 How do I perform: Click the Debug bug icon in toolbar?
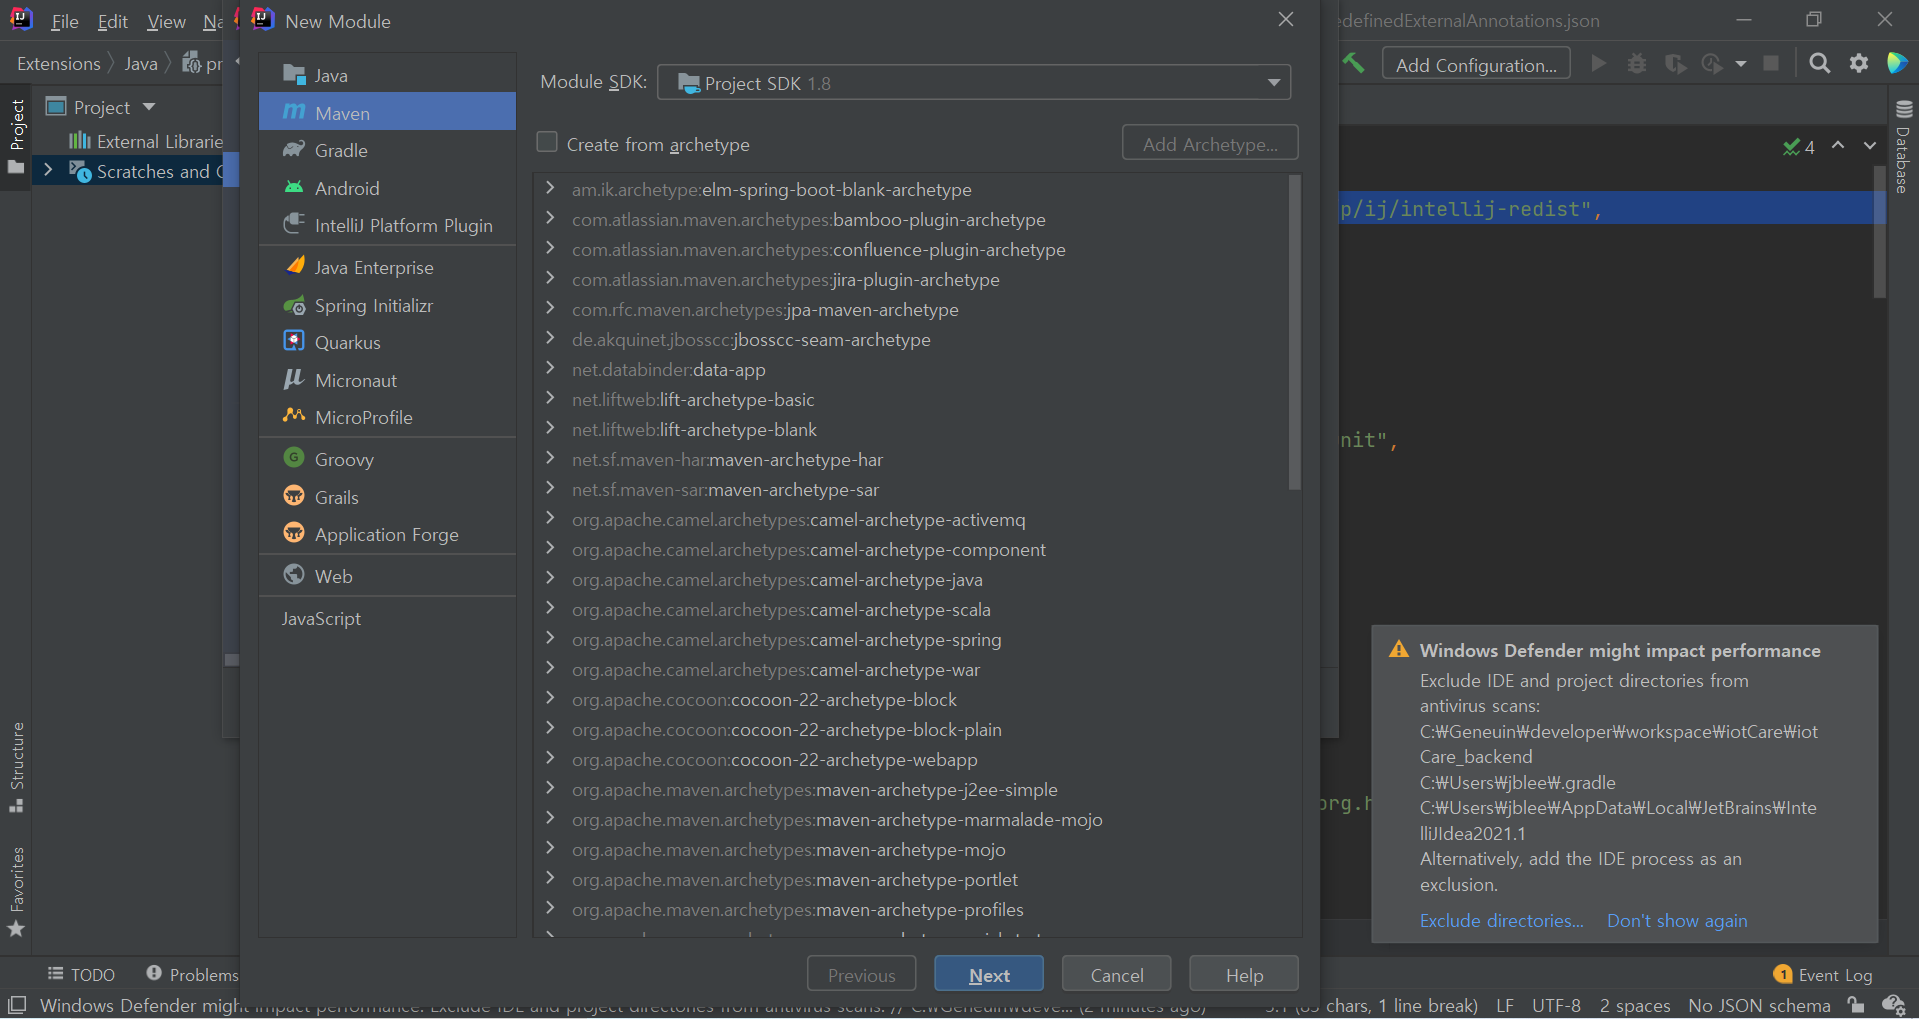[1636, 64]
